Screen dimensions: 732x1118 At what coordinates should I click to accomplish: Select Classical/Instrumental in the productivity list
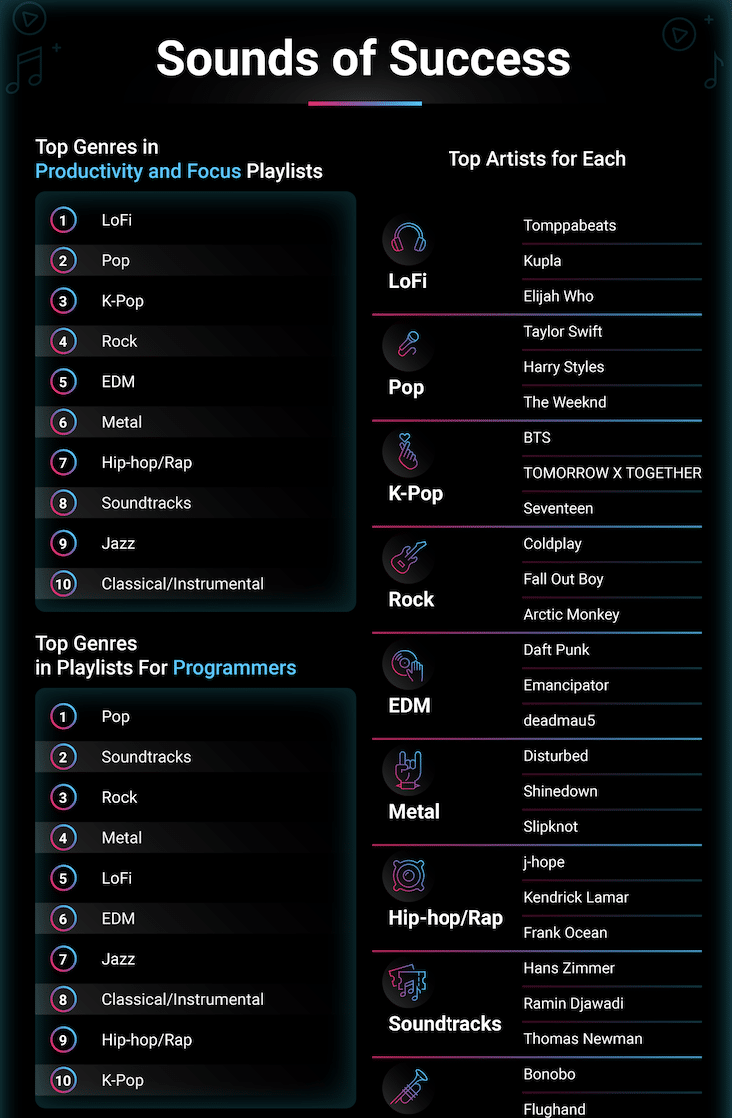(182, 584)
